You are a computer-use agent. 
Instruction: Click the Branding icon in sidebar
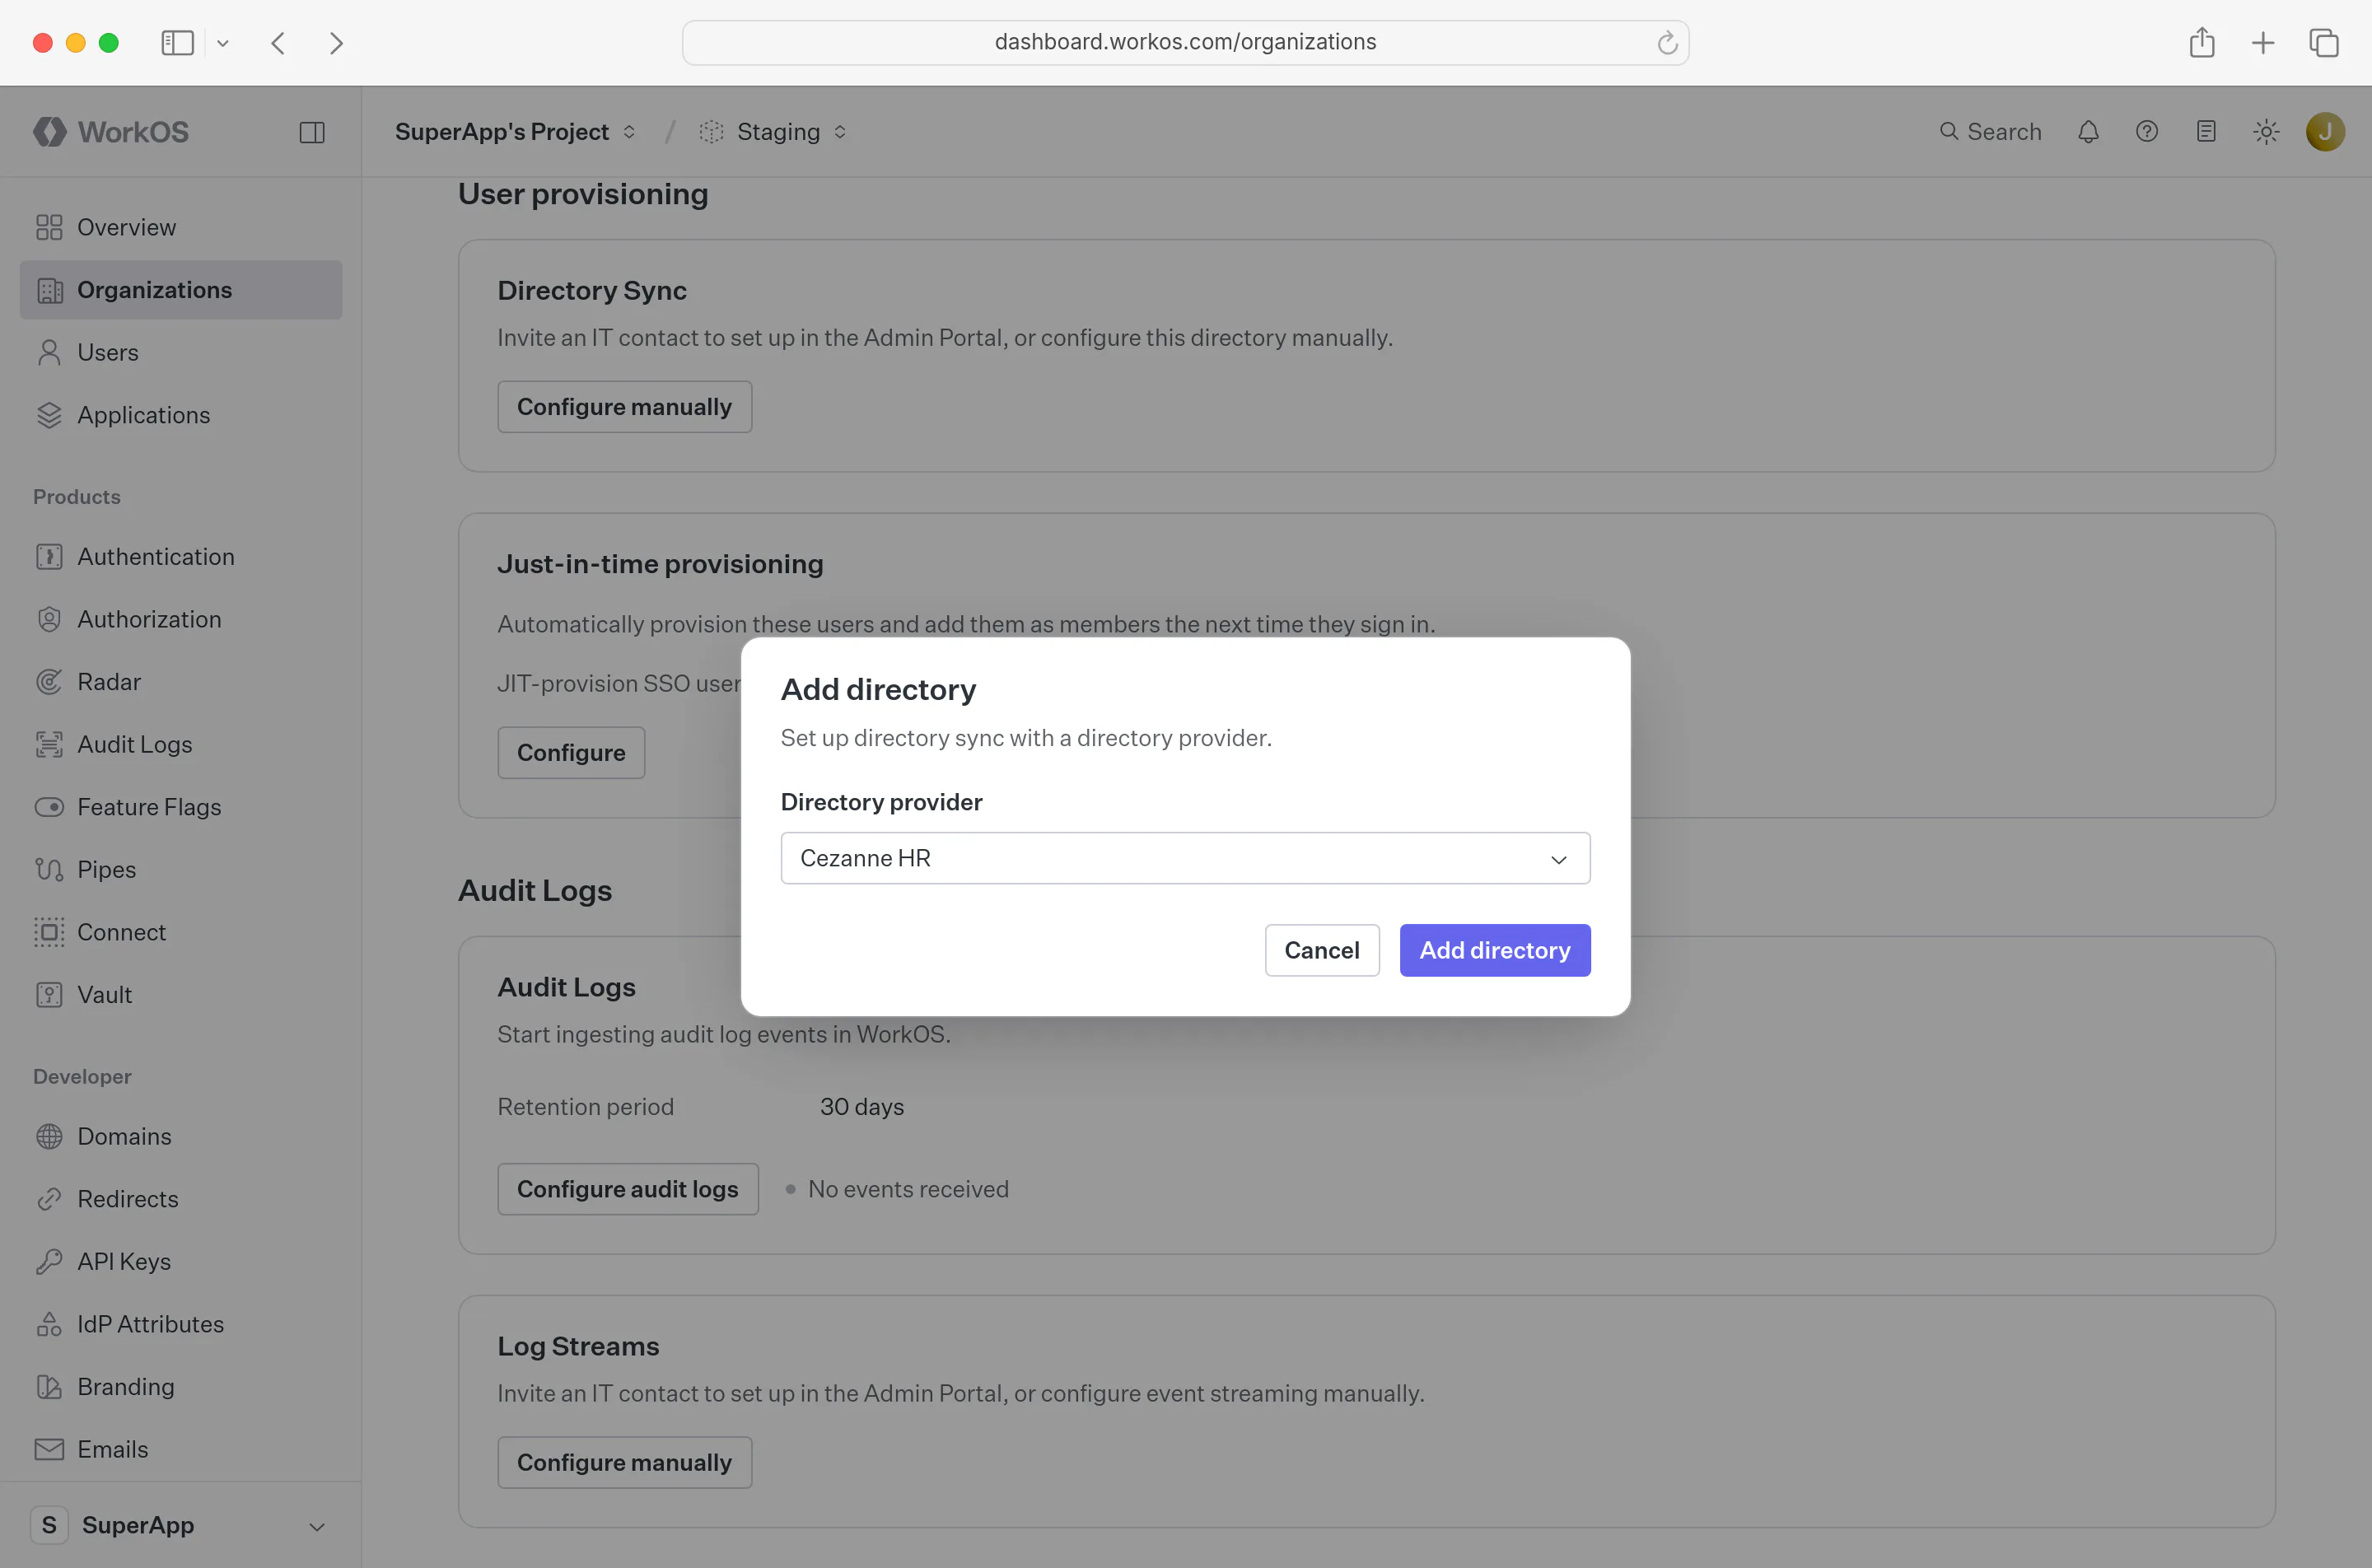tap(49, 1386)
